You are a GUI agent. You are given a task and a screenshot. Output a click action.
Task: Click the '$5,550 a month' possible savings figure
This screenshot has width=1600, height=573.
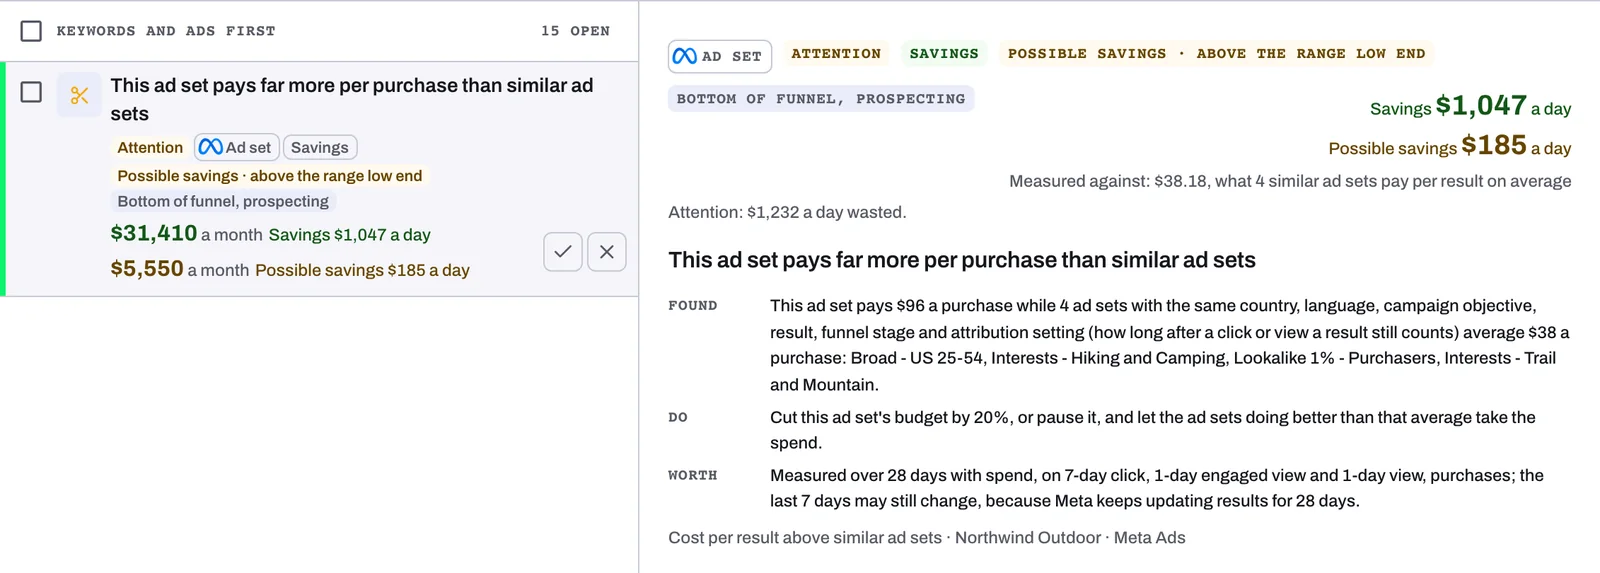[x=179, y=269]
